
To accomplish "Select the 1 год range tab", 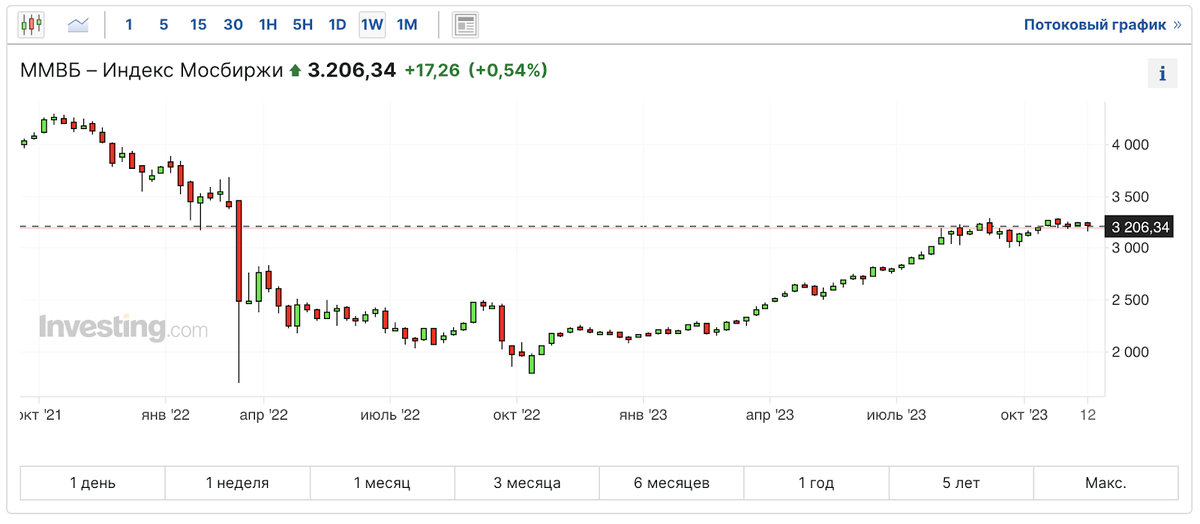I will coord(816,483).
